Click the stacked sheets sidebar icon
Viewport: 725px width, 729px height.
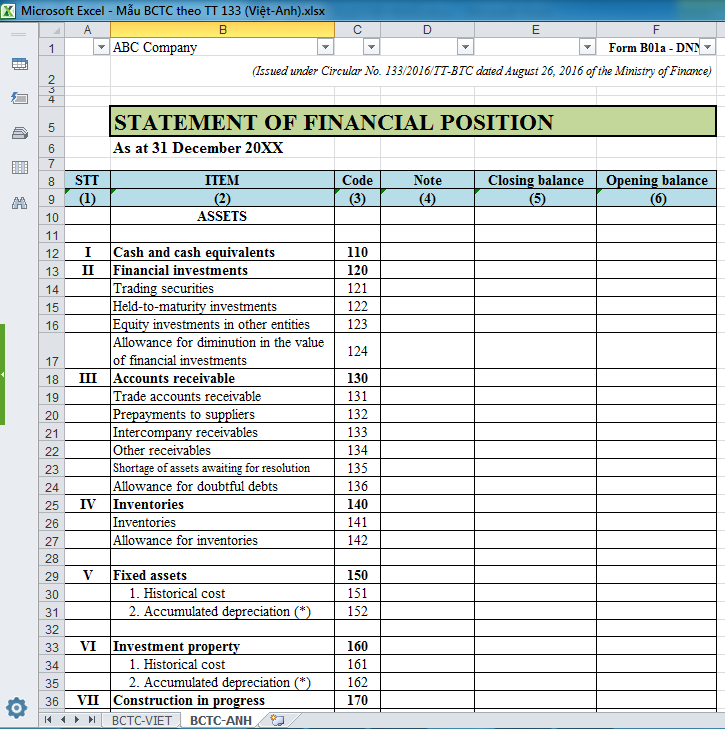click(x=19, y=133)
